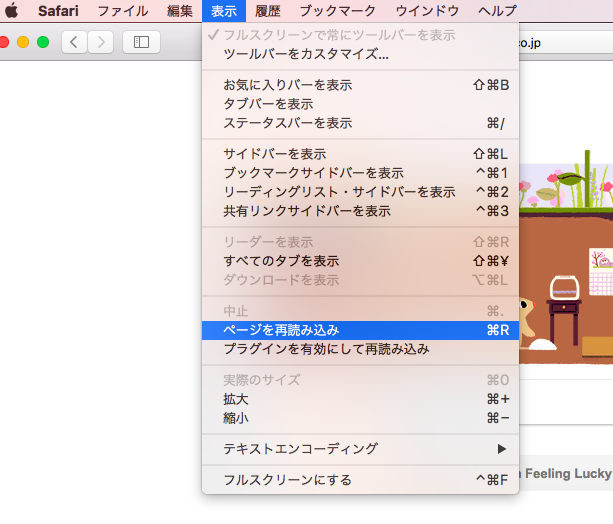Image resolution: width=613 pixels, height=524 pixels.
Task: Open the 編集 menu
Action: click(180, 11)
